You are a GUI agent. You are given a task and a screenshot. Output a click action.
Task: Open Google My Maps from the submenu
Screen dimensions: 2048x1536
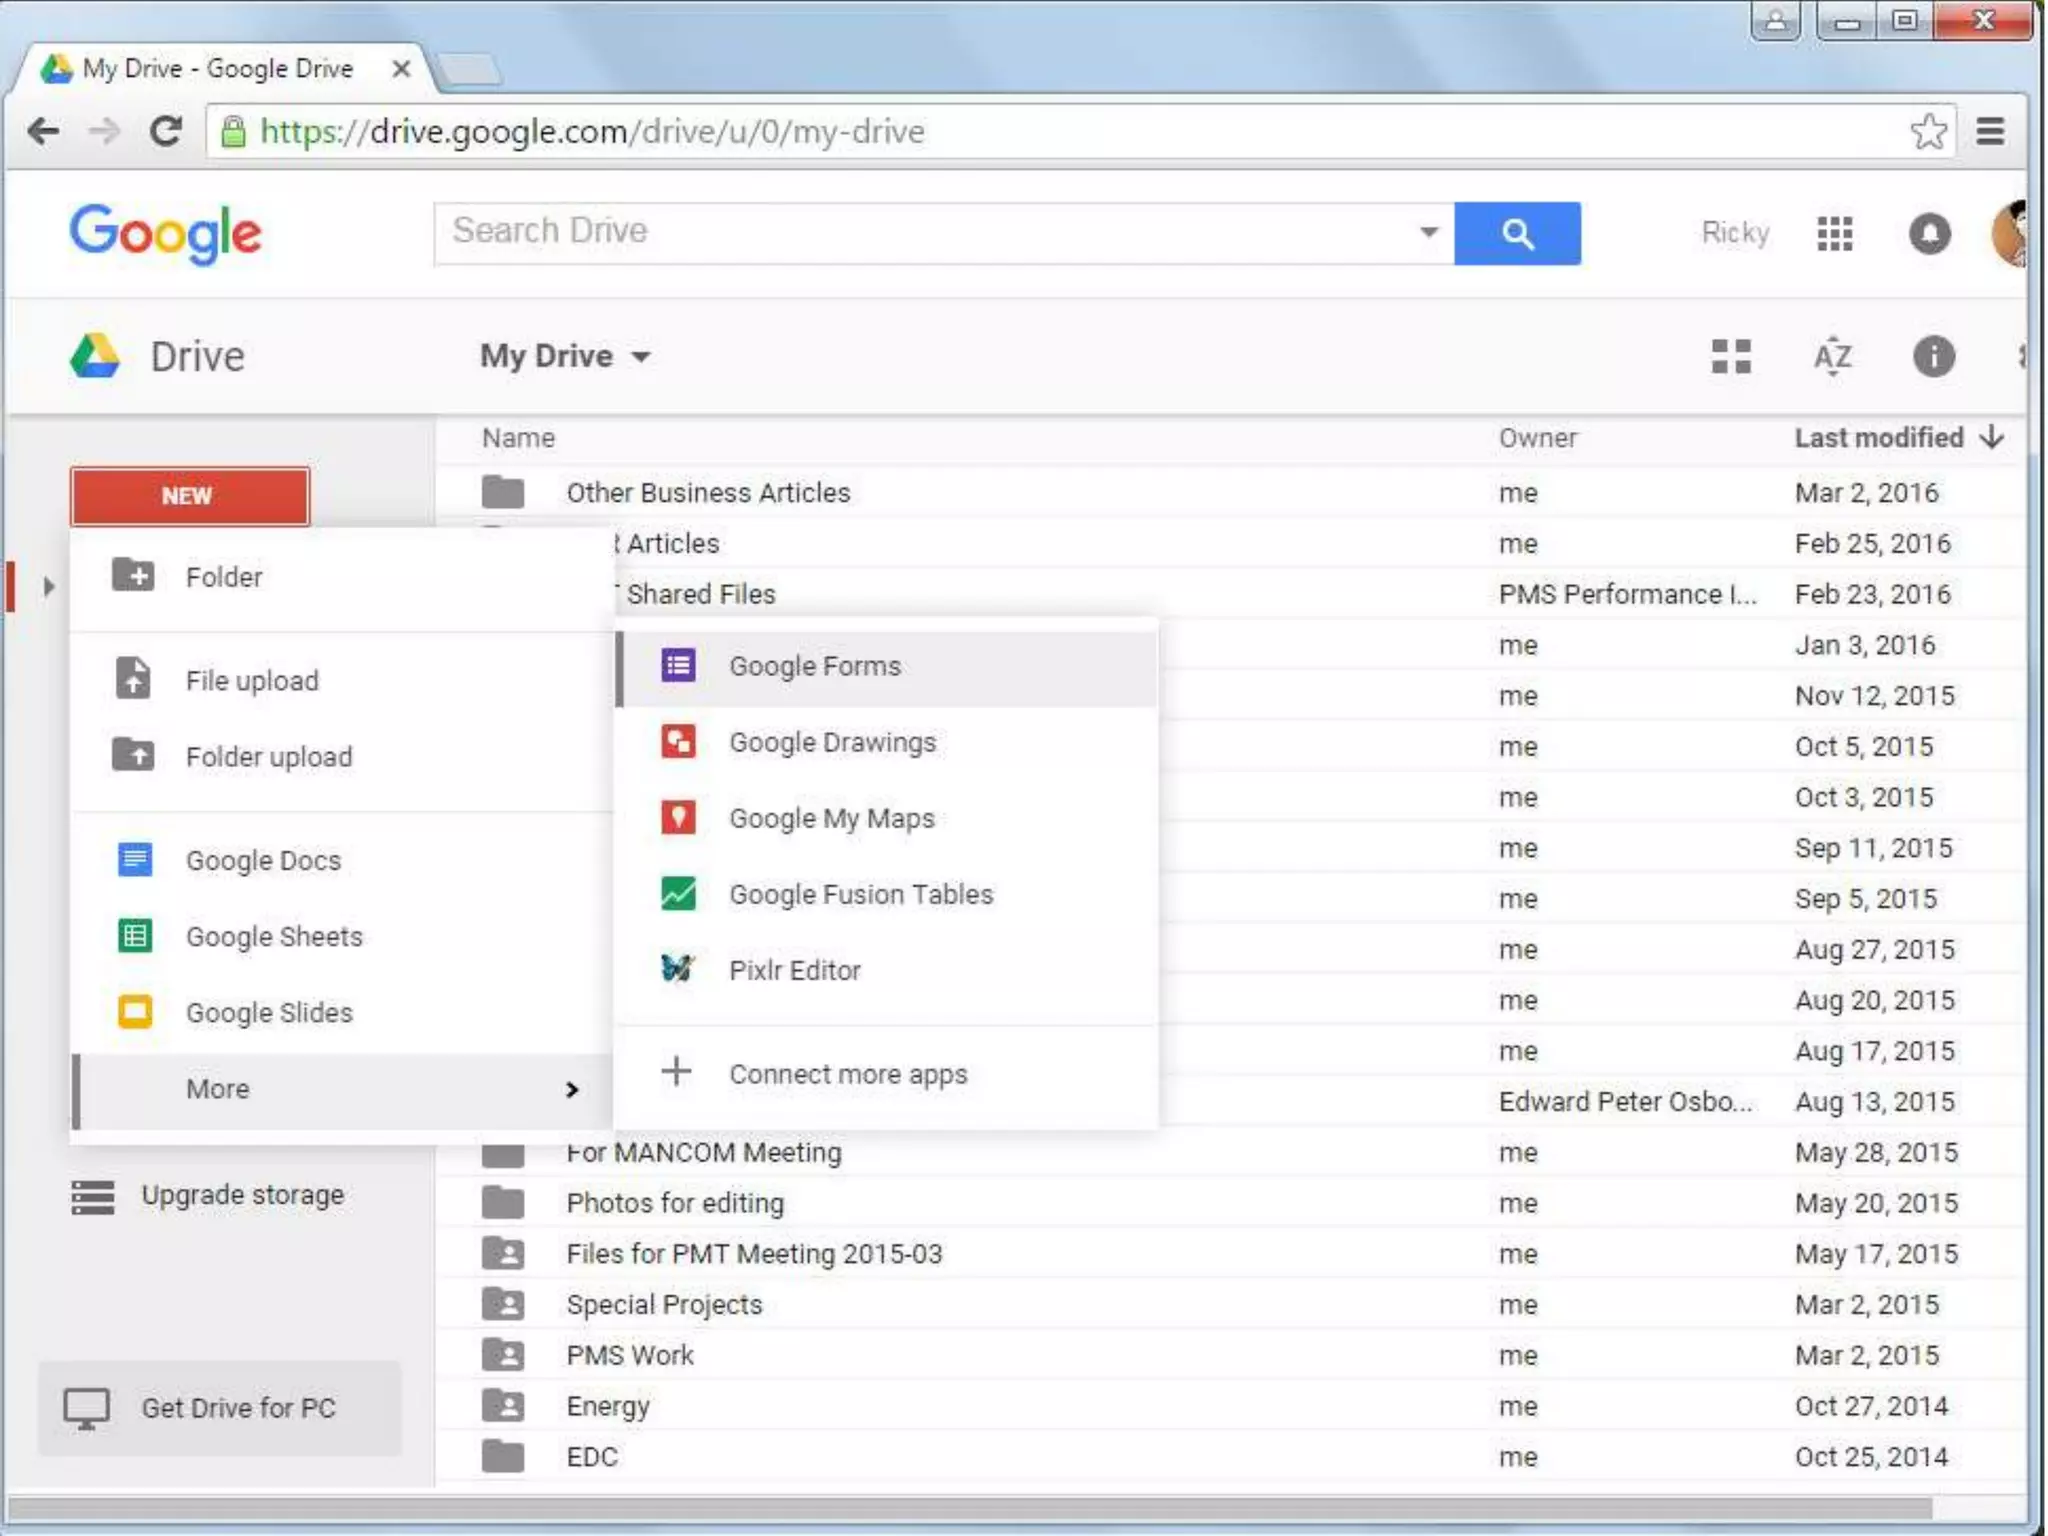click(831, 818)
